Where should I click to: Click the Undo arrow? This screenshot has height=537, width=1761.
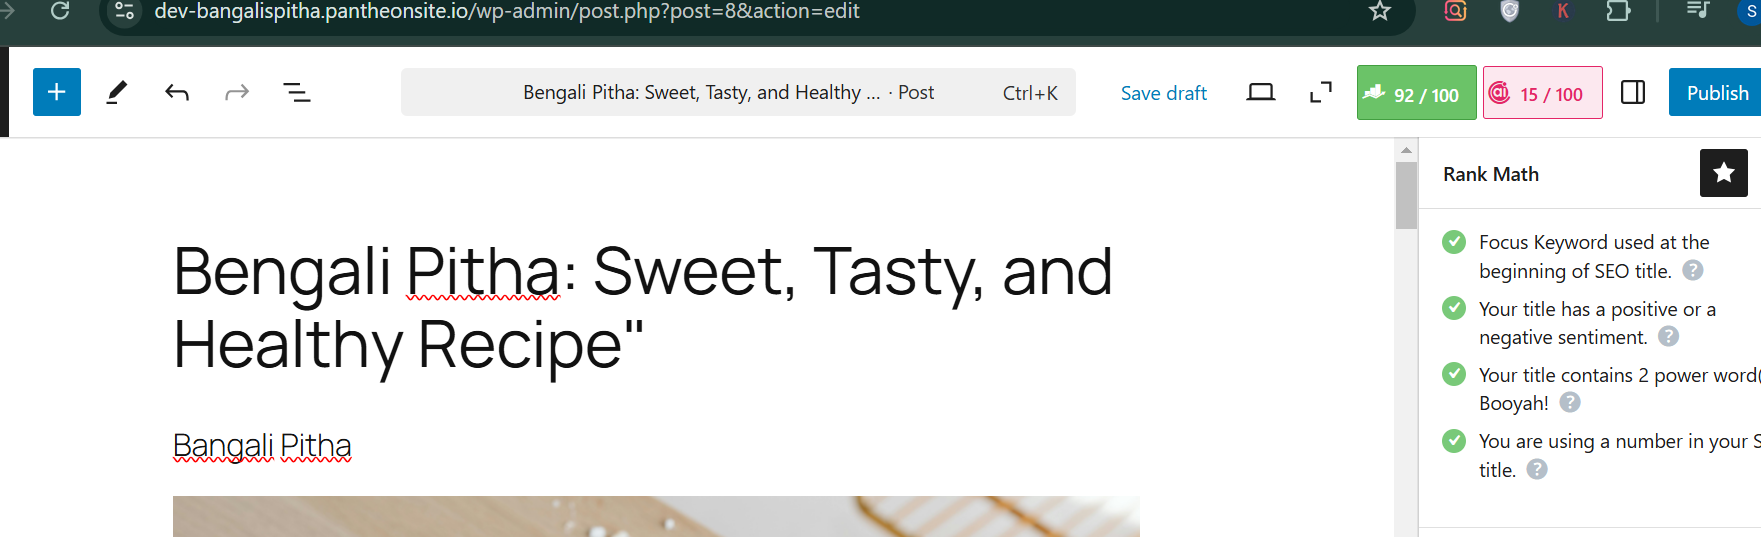pos(177,93)
